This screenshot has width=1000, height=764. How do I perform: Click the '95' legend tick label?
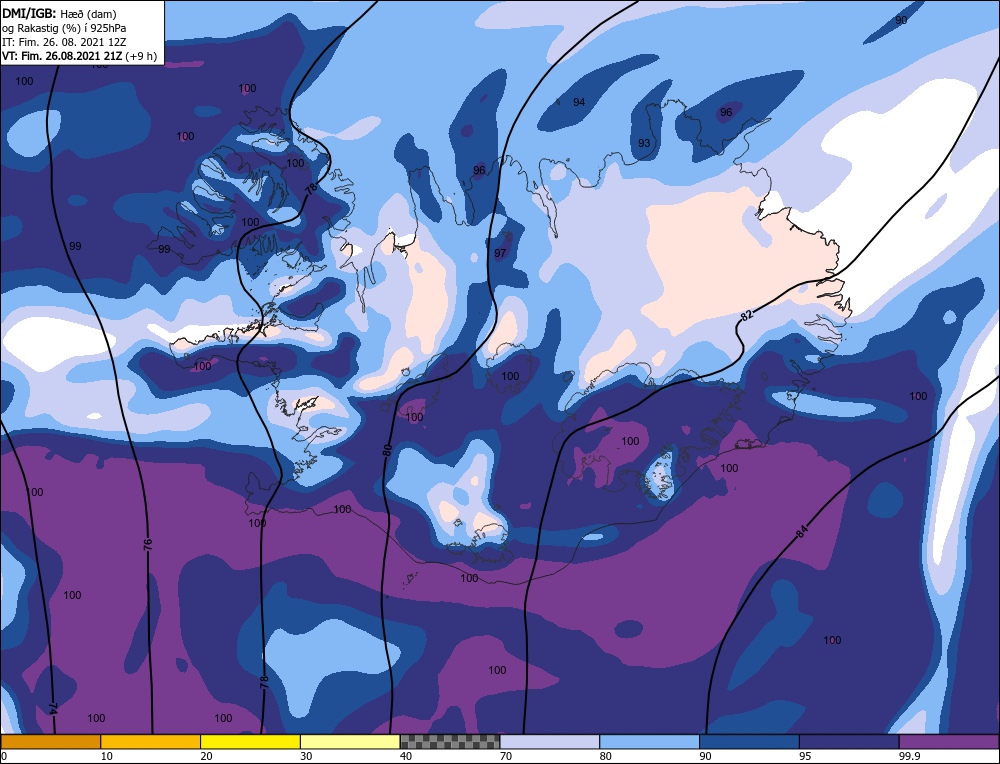(x=805, y=756)
